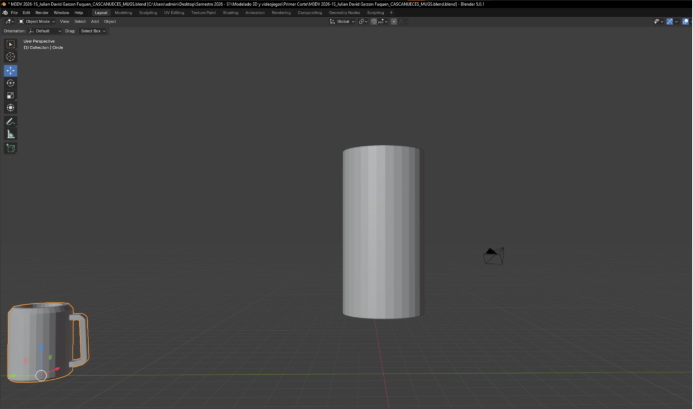
Task: Open the Object Mode dropdown
Action: tap(38, 21)
